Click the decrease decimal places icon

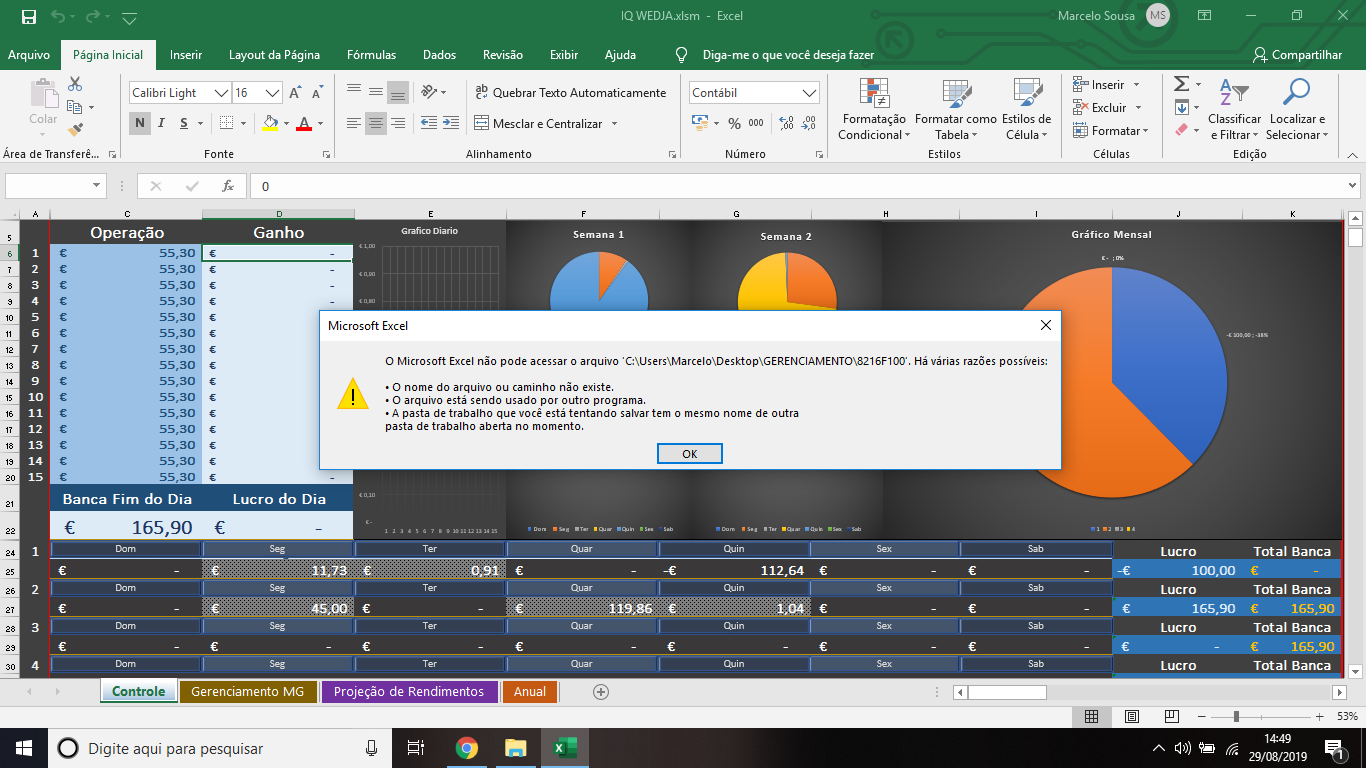[809, 123]
